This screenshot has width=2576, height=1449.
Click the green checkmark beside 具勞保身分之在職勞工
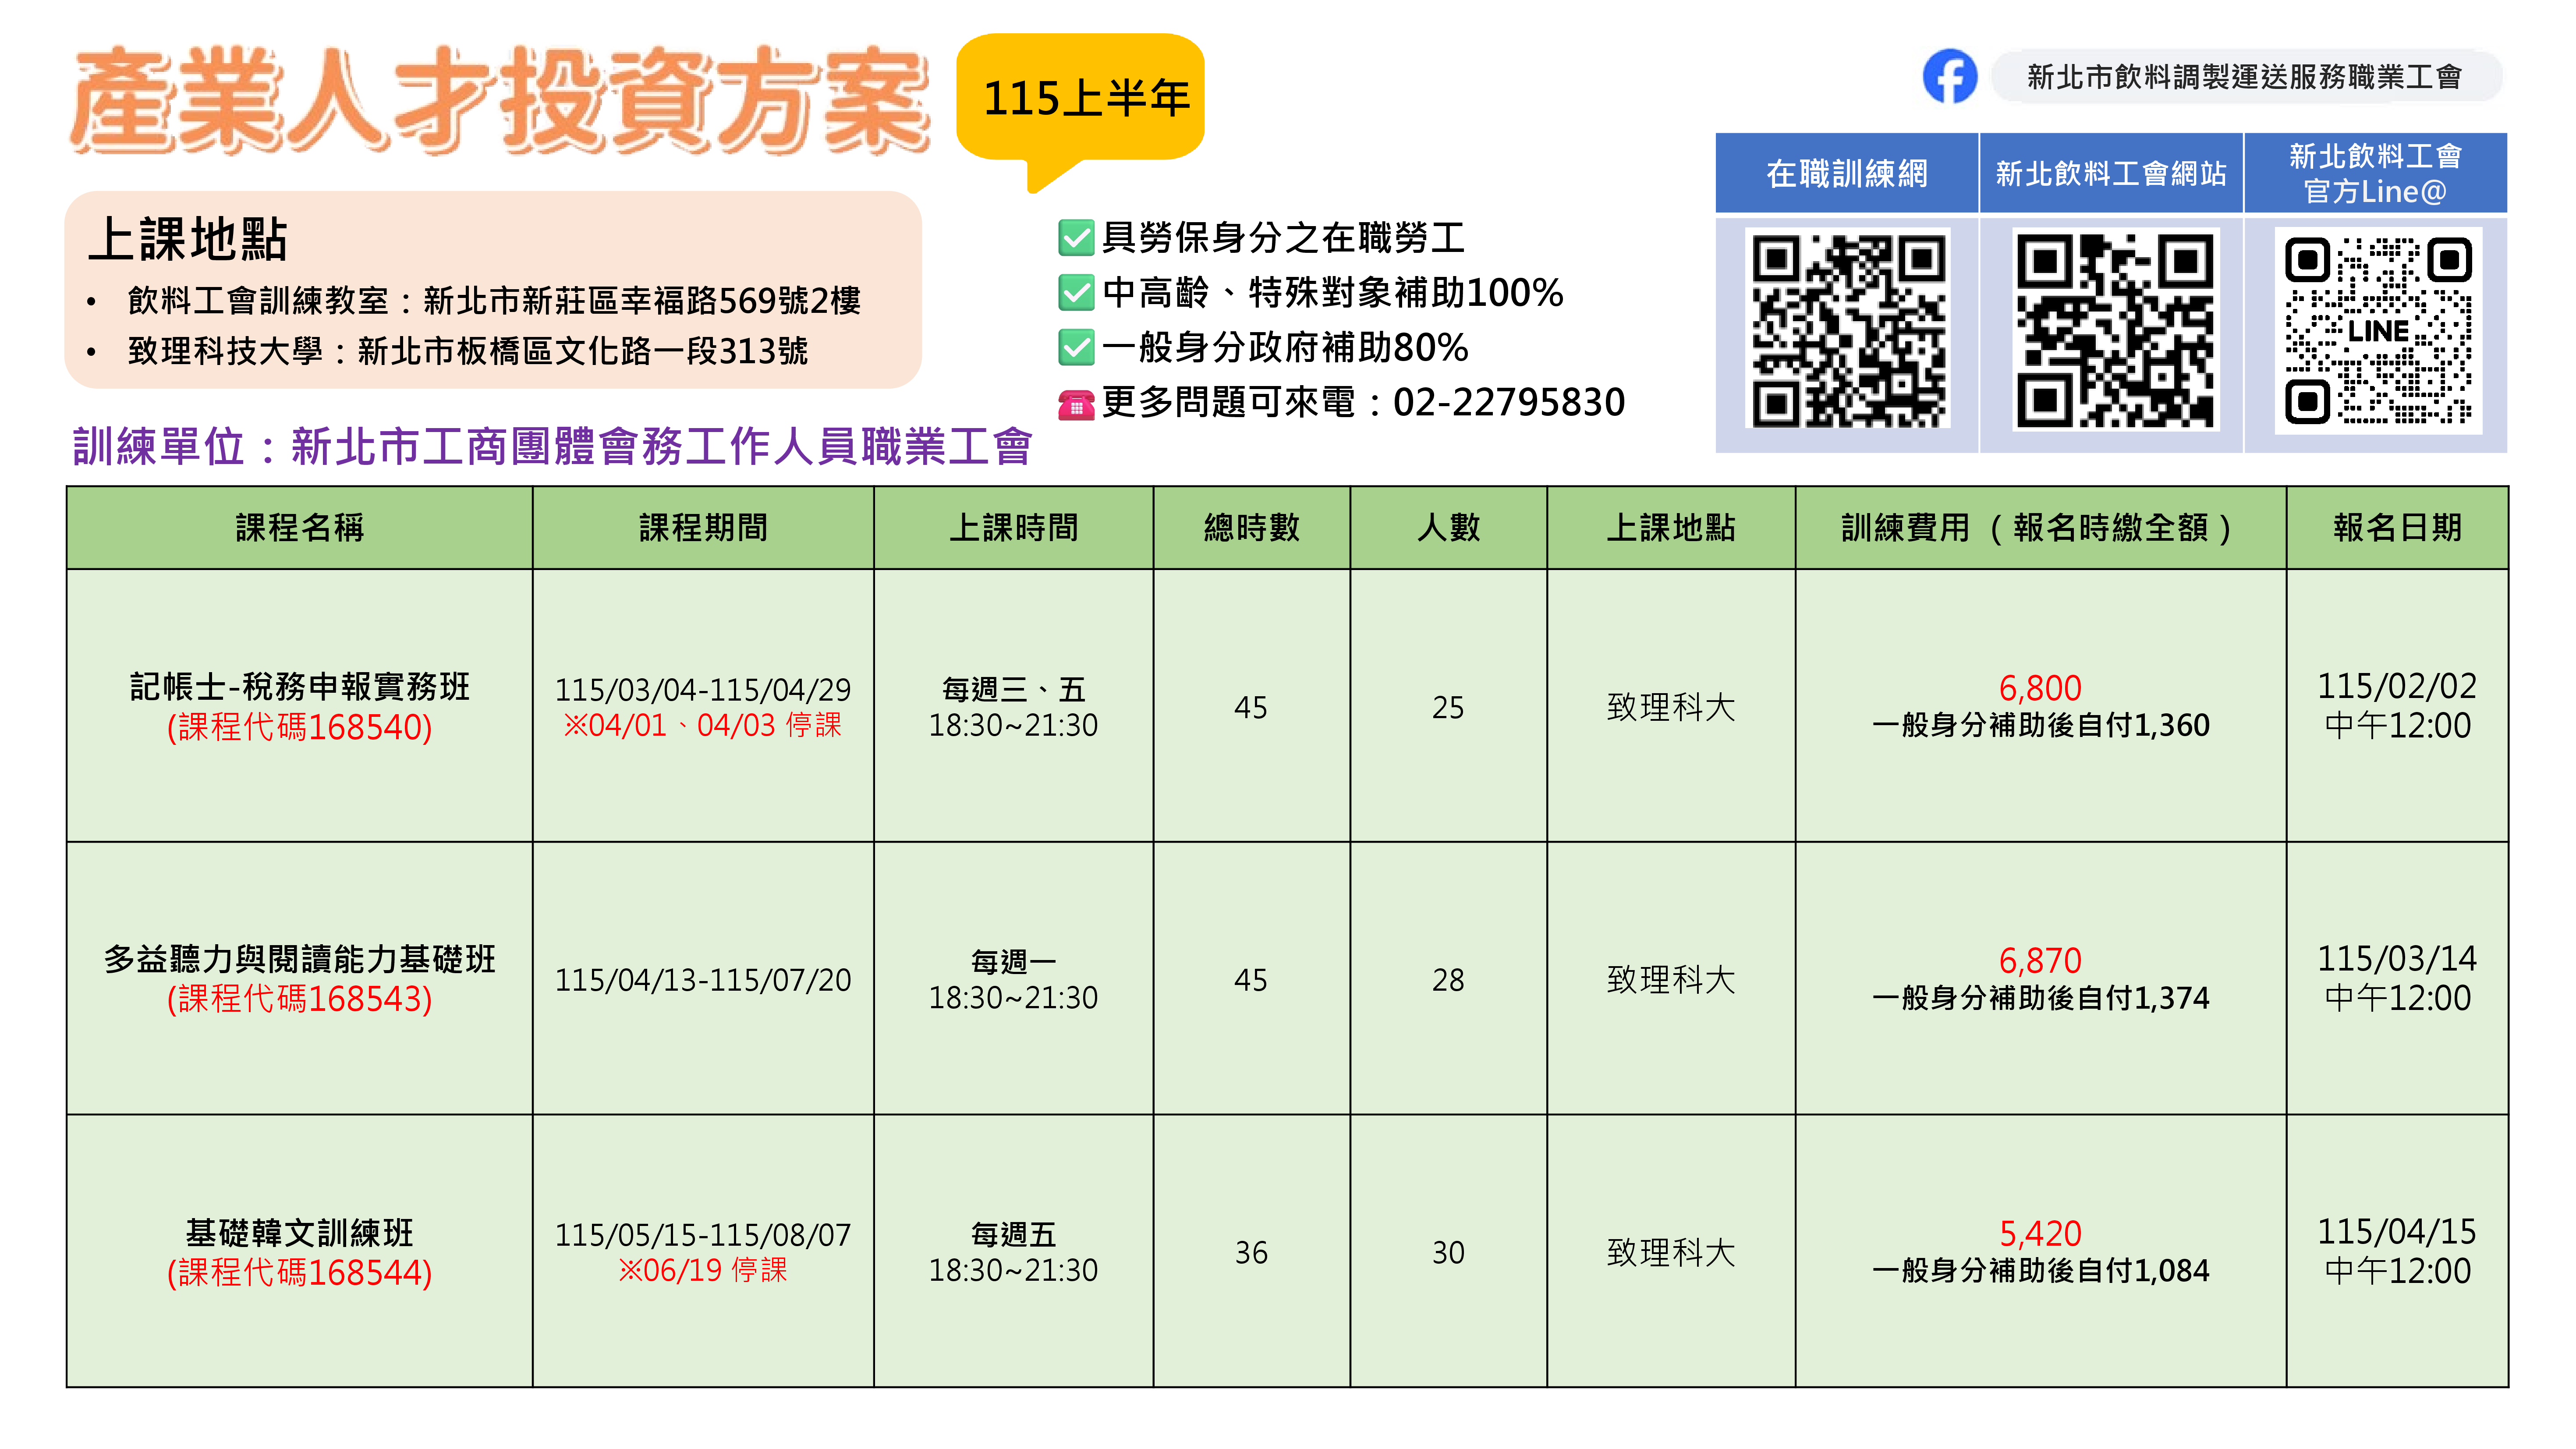coord(1076,238)
